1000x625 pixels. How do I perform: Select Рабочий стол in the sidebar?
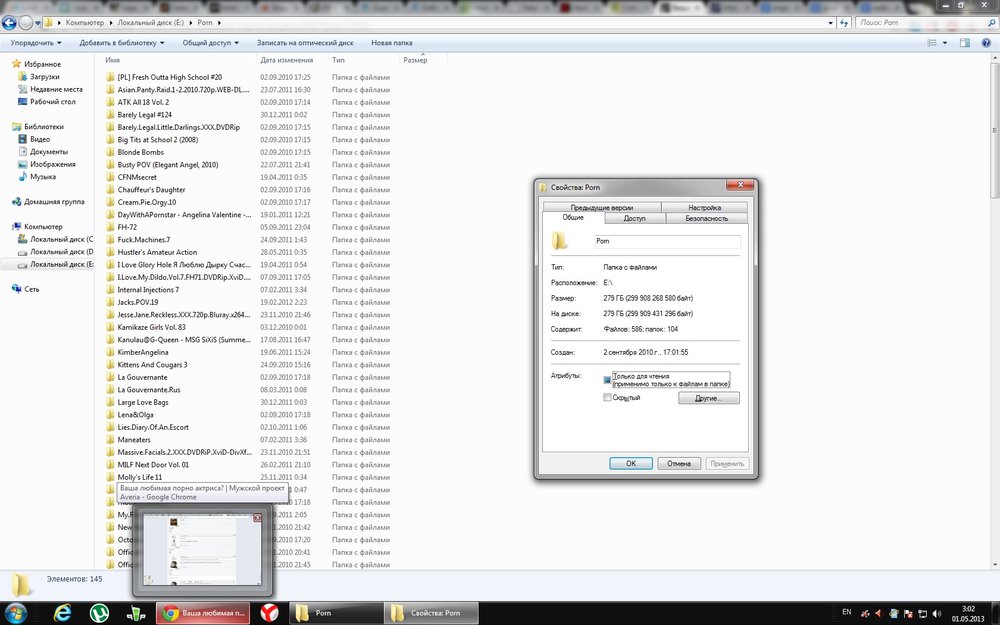coord(52,101)
